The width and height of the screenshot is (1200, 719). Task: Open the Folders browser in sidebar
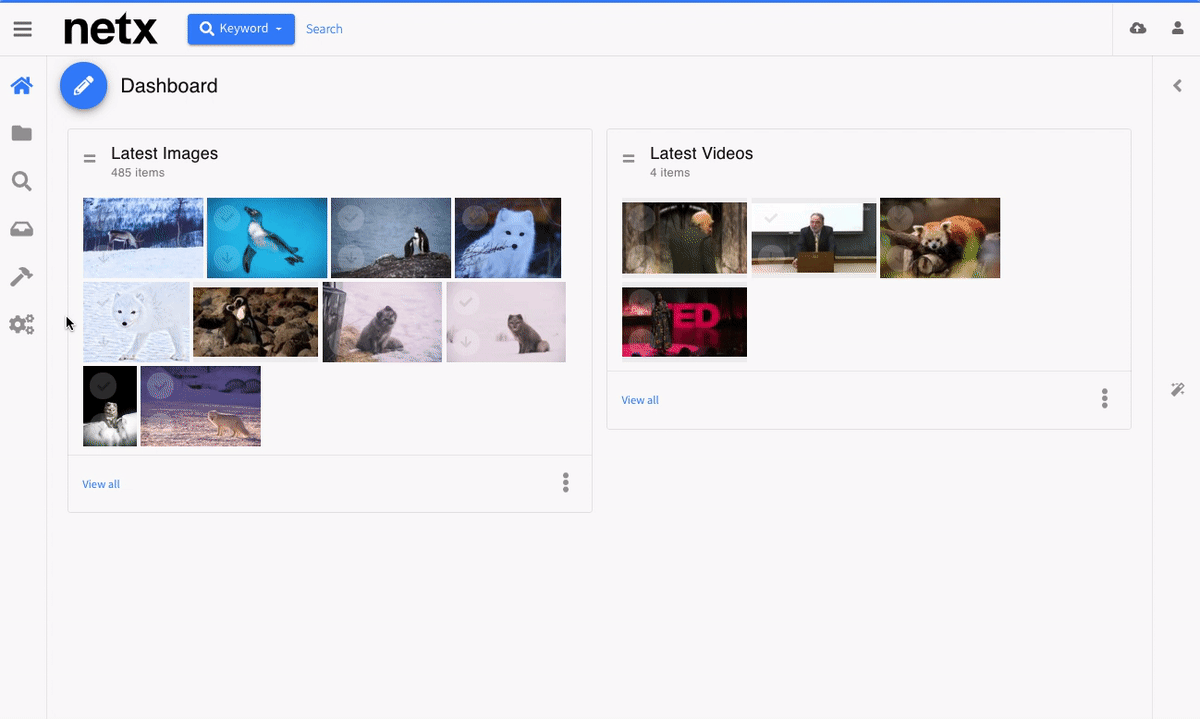[x=22, y=134]
